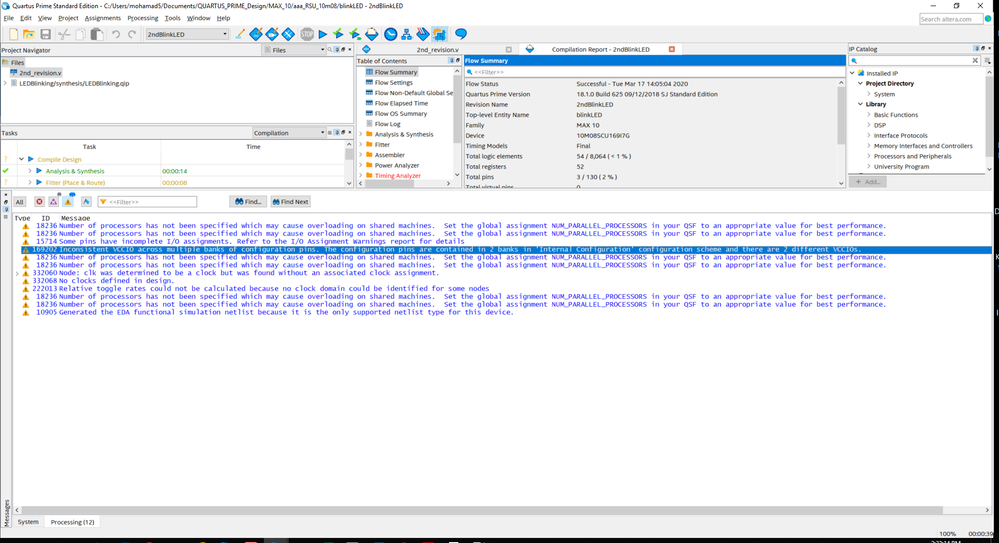Screen dimensions: 999x543
Task: Click the Start Compilation play icon
Action: coord(322,34)
